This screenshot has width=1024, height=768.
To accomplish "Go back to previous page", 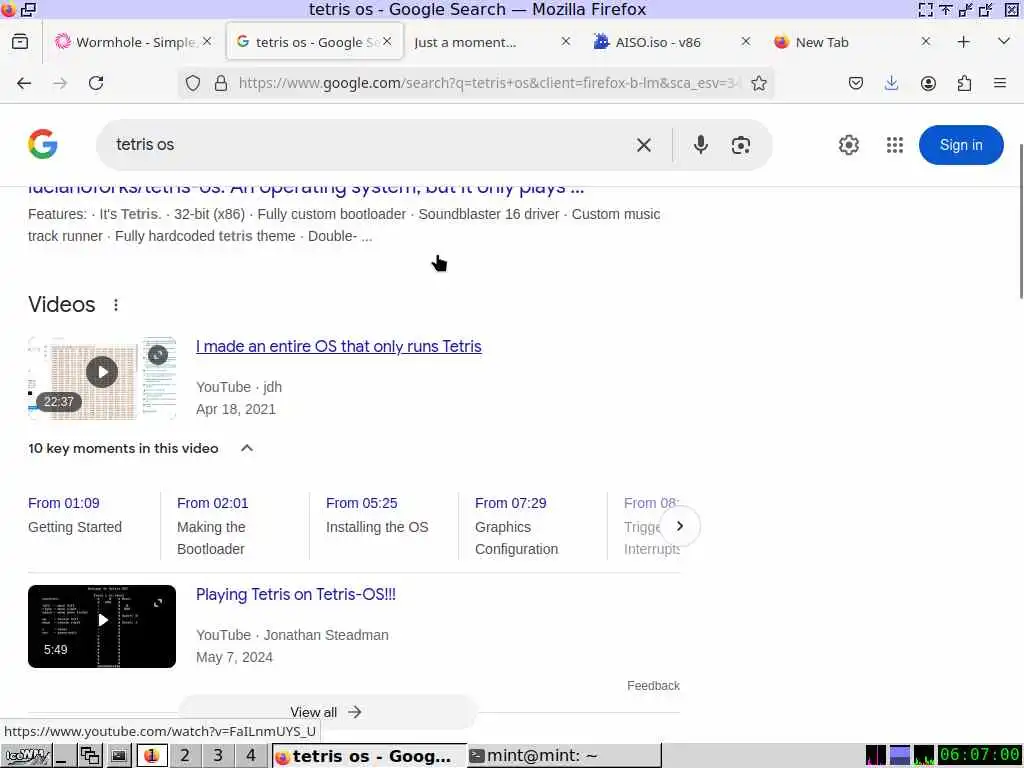I will [24, 83].
